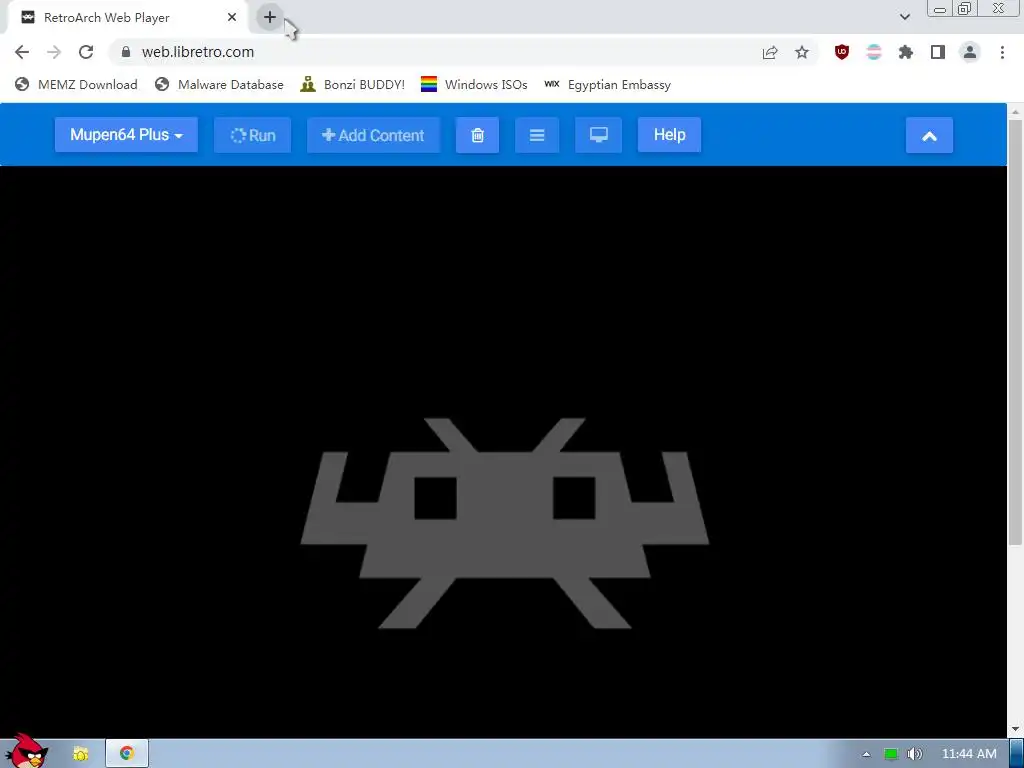Screen dimensions: 1024x768
Task: Go back to the previous page
Action: [22, 52]
